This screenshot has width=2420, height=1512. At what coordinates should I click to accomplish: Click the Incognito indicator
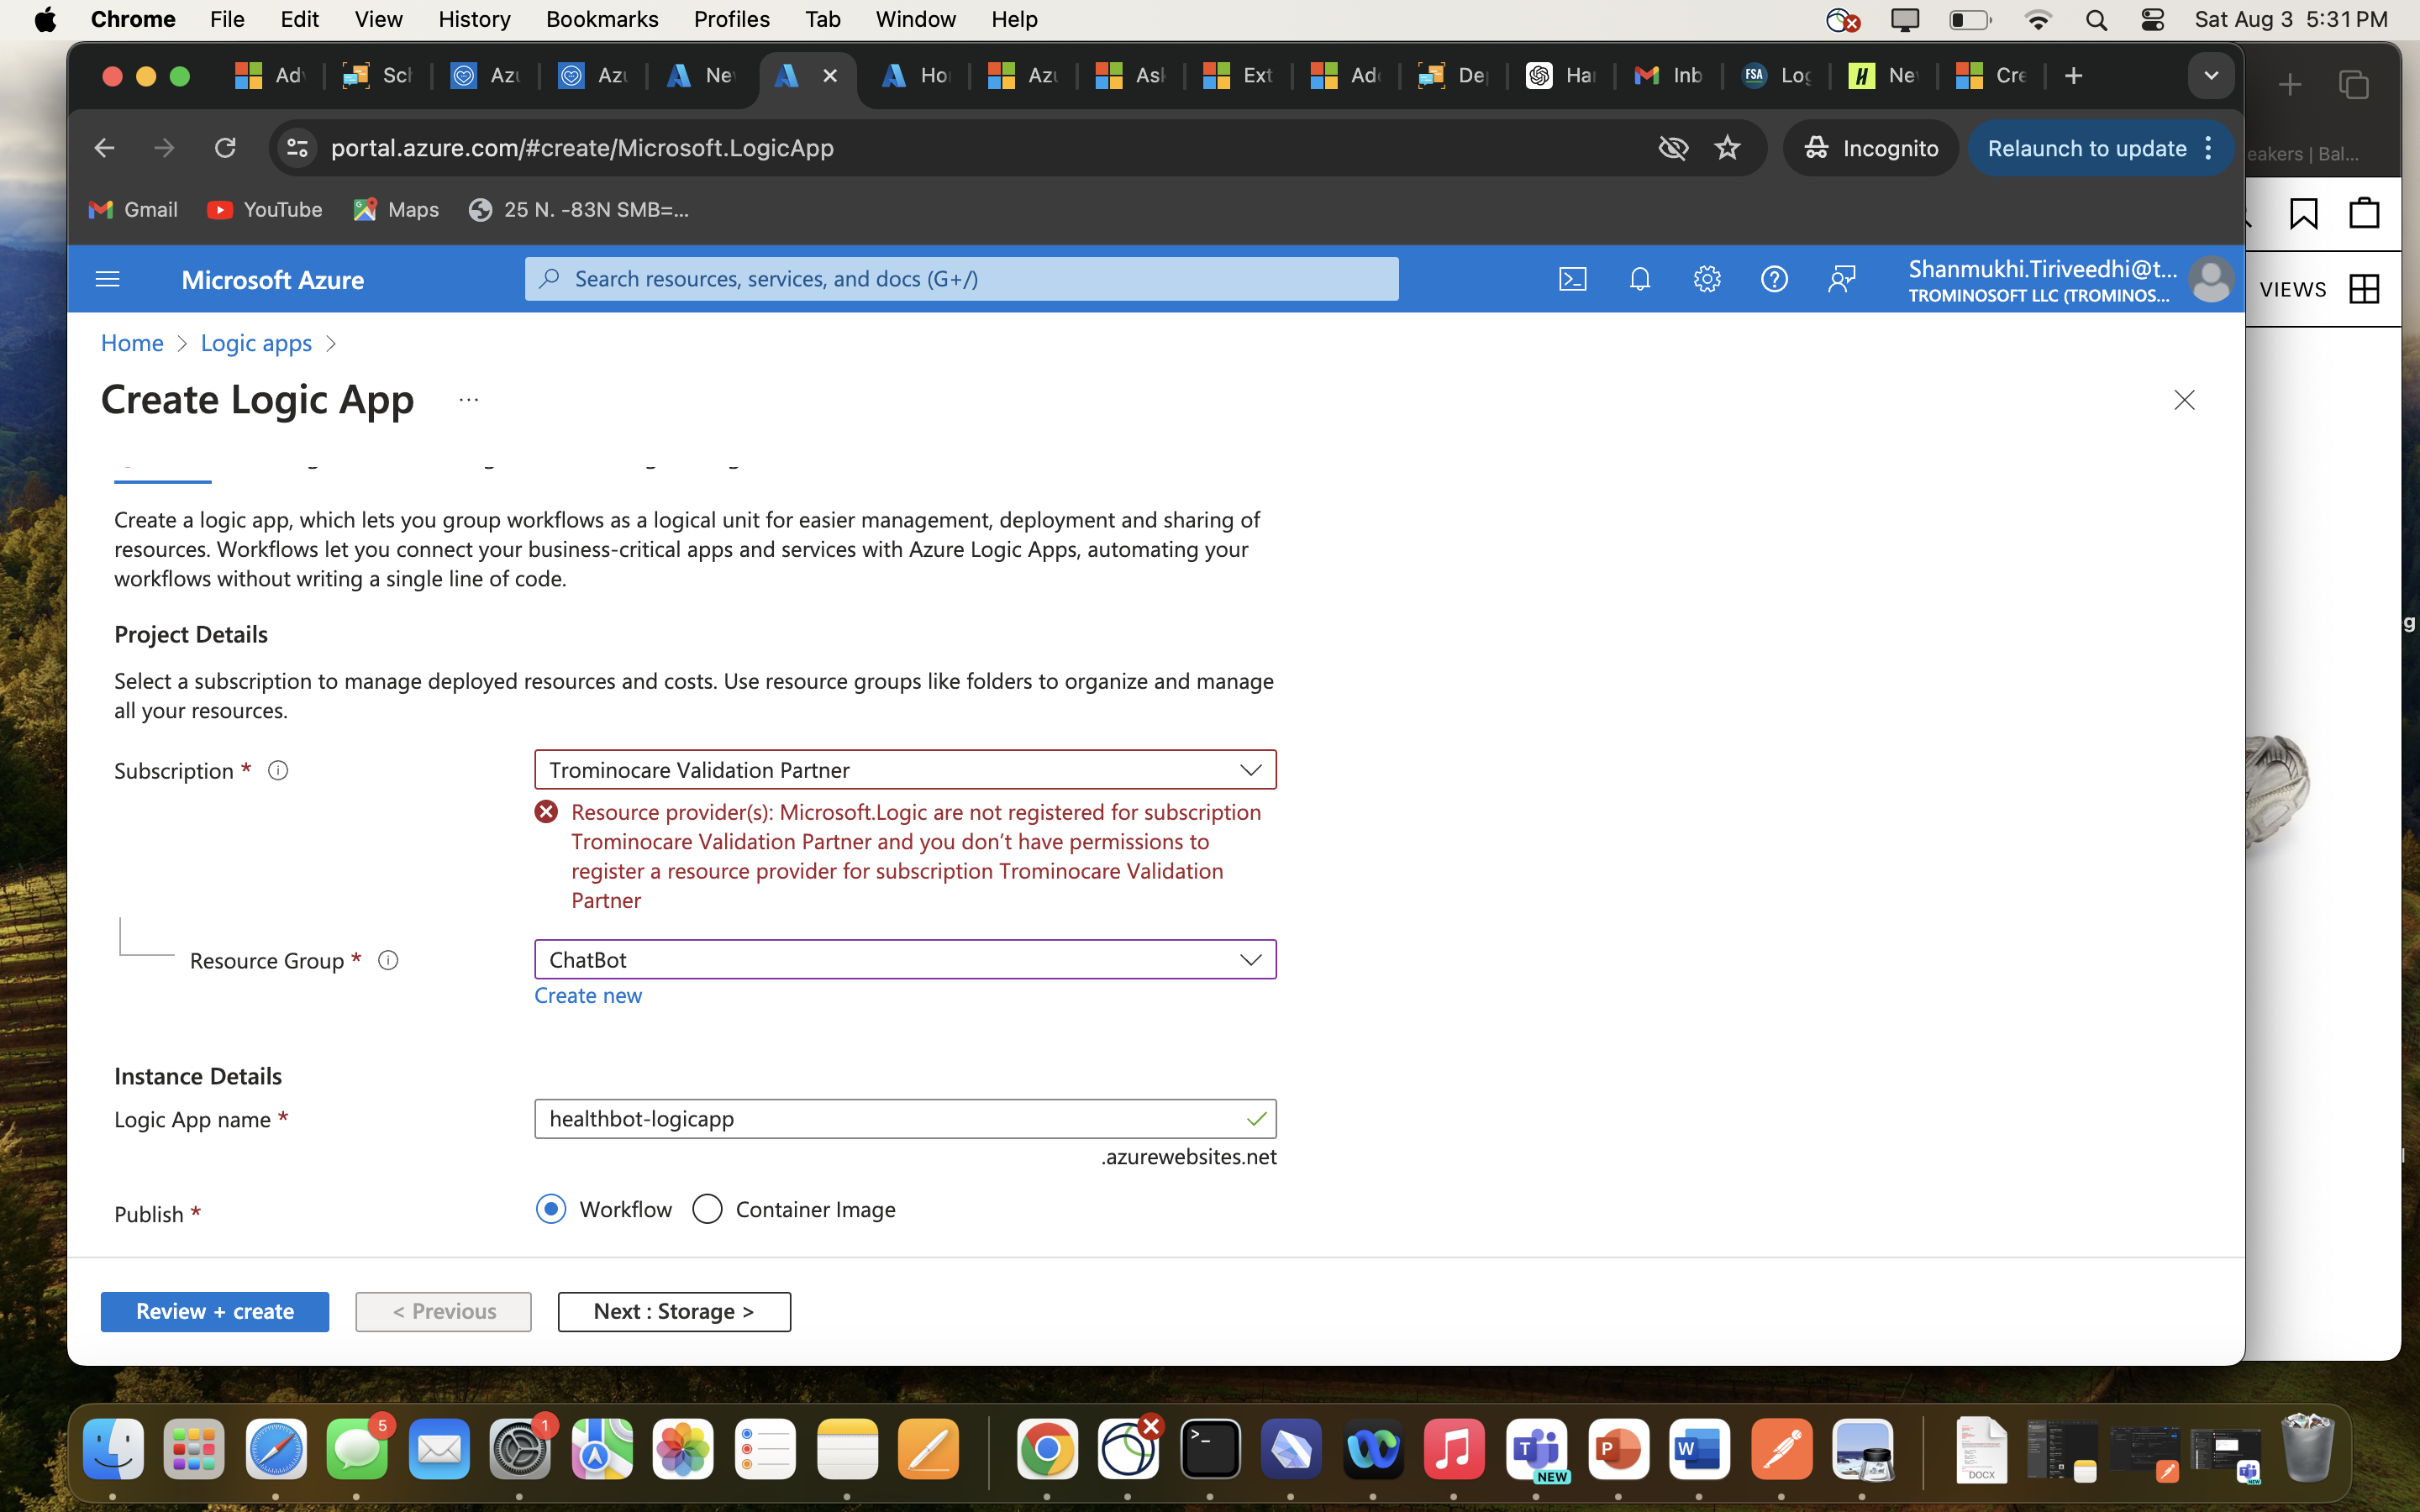tap(1870, 148)
